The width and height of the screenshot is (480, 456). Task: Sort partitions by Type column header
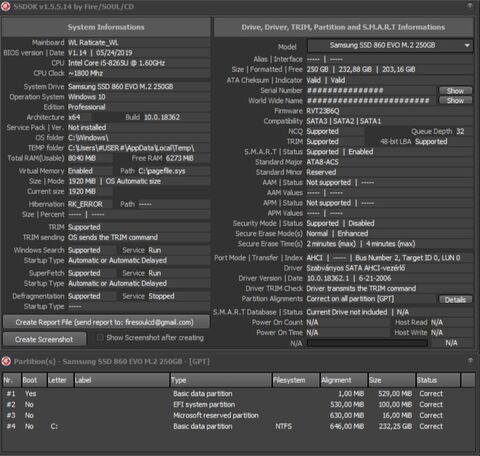coord(221,380)
